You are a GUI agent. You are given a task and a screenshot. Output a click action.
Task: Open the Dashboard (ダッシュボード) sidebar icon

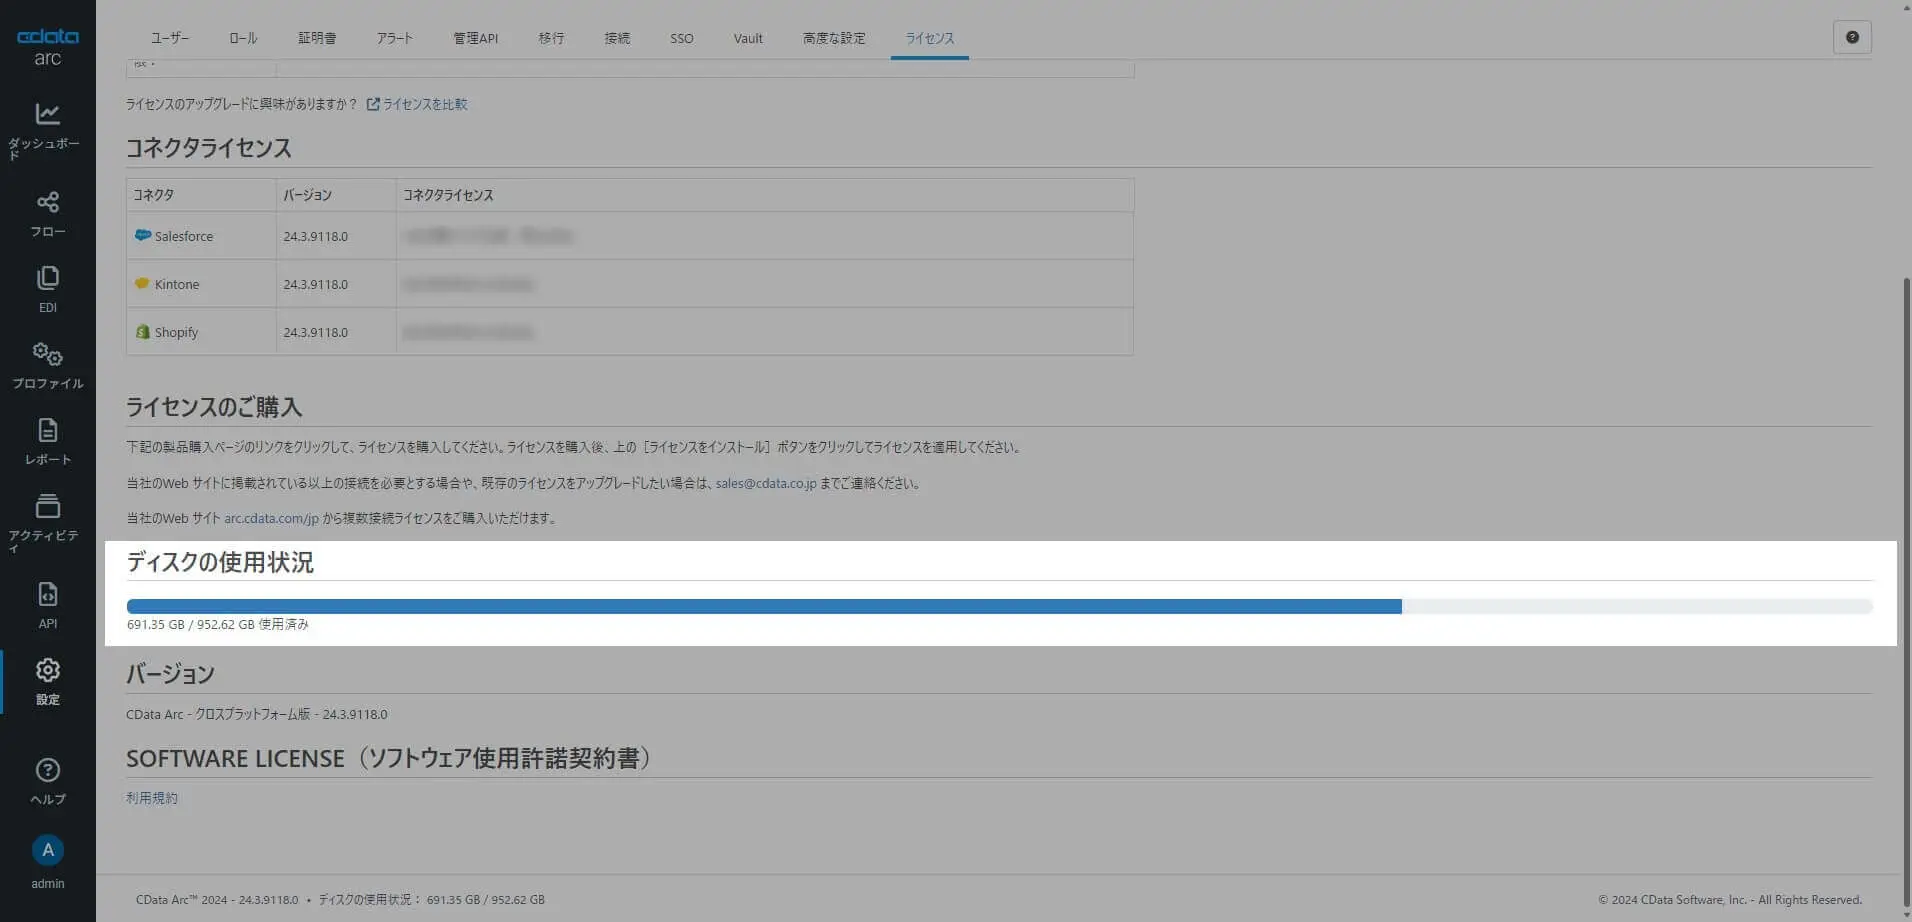coord(48,114)
